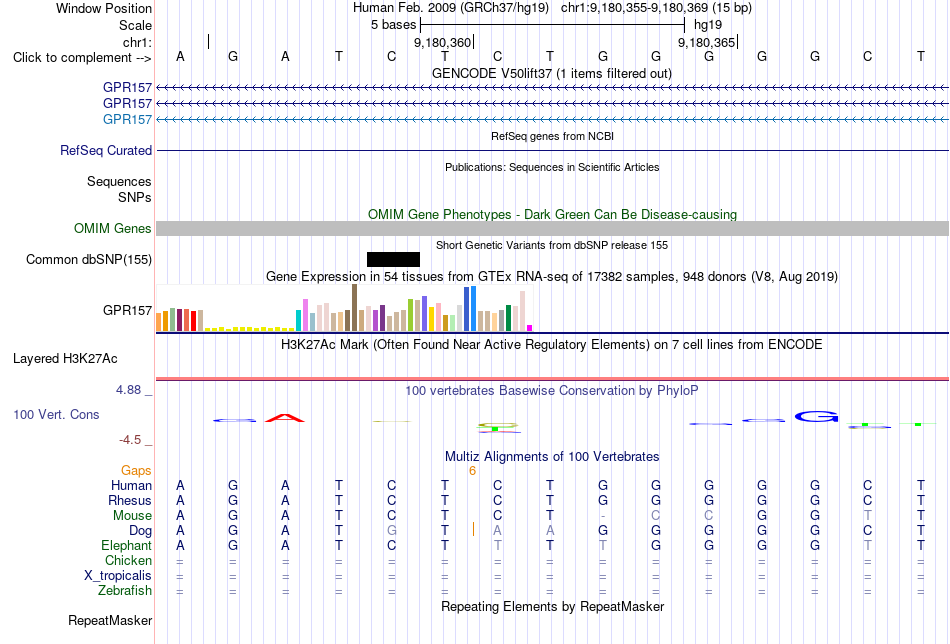Select the Elephant alignment row label

(x=126, y=545)
